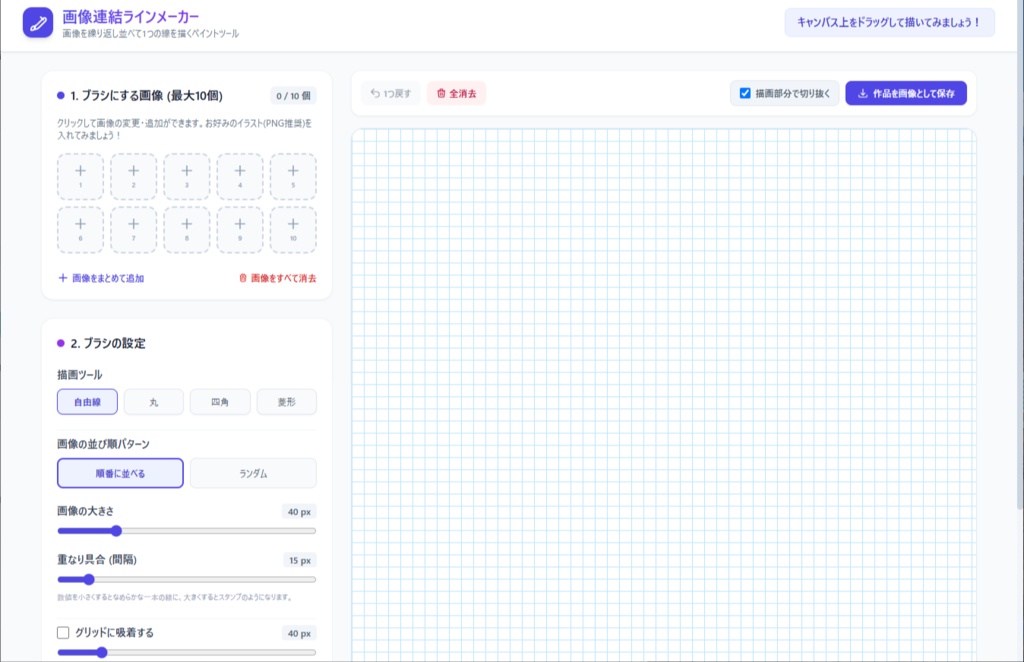
Task: Choose 順番に並べる ordering pattern
Action: coord(120,473)
